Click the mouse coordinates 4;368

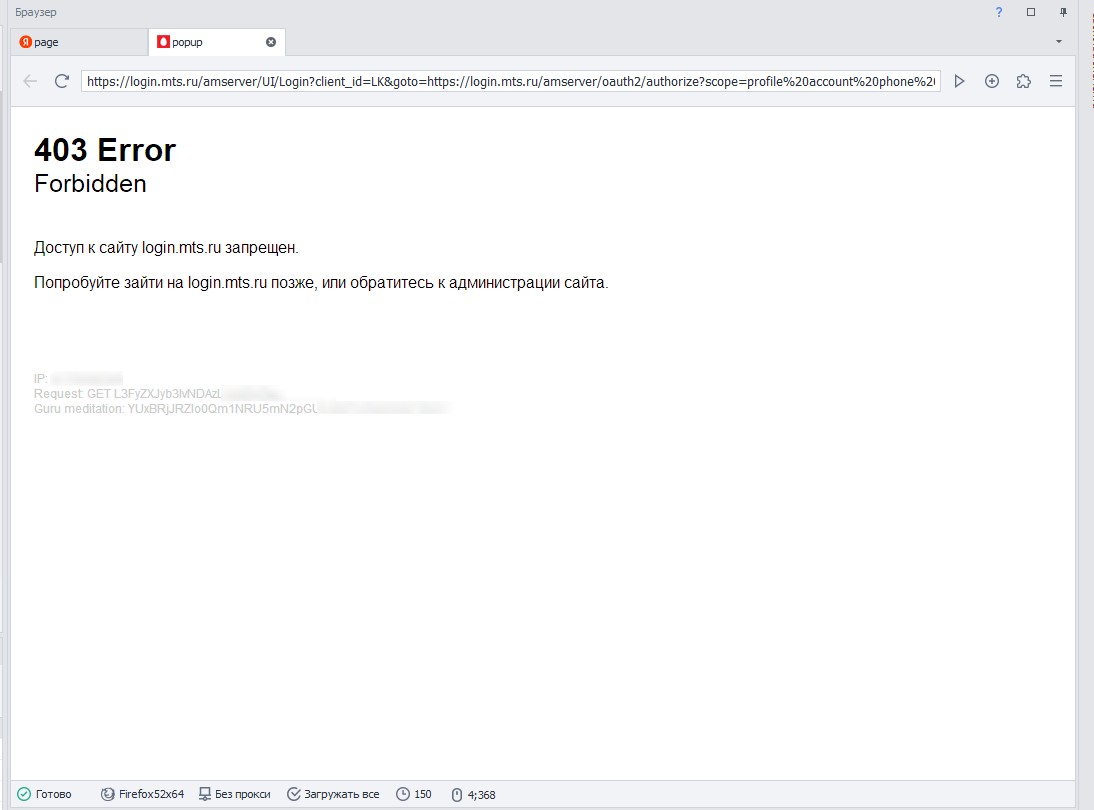click(x=473, y=795)
